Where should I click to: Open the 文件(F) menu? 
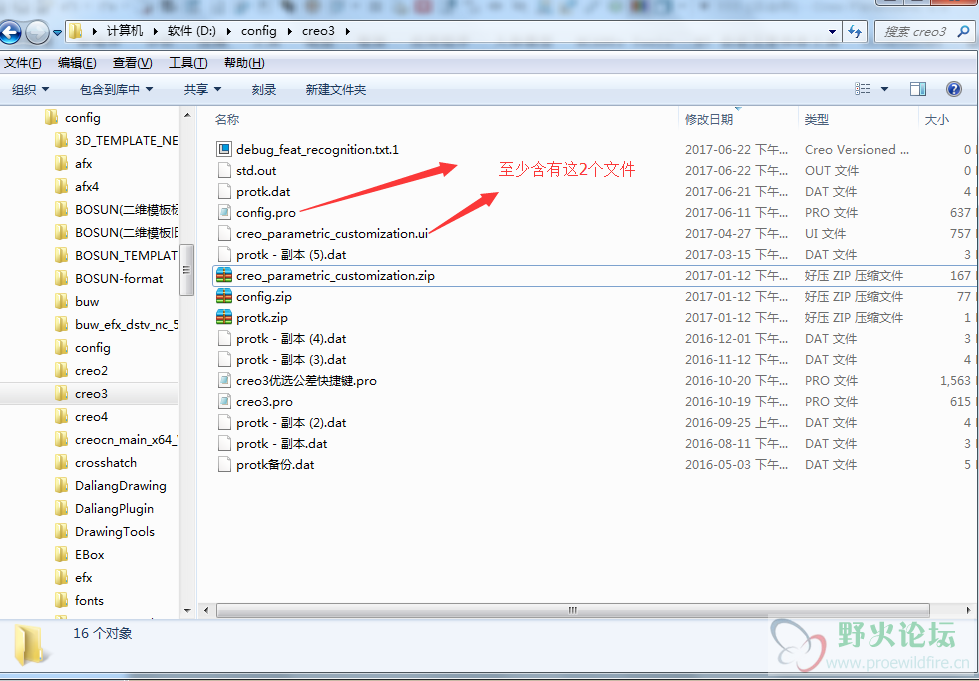pyautogui.click(x=22, y=63)
